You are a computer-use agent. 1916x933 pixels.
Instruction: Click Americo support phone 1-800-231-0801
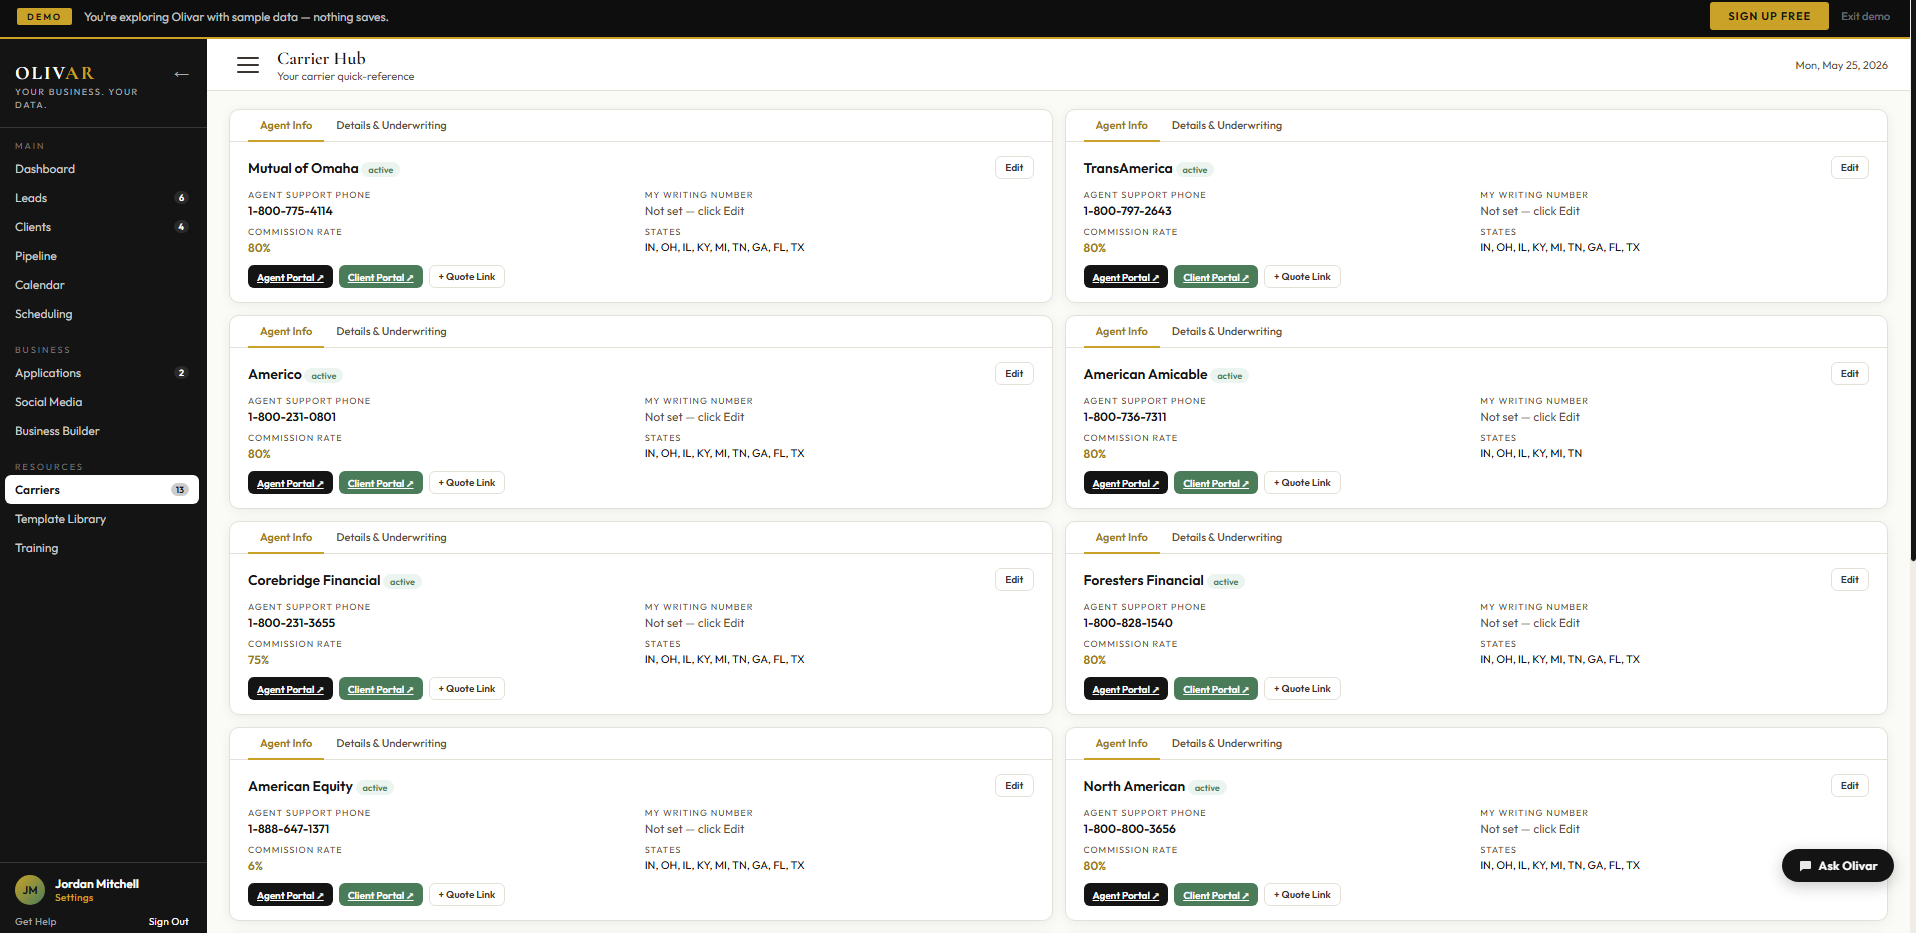pyautogui.click(x=292, y=417)
